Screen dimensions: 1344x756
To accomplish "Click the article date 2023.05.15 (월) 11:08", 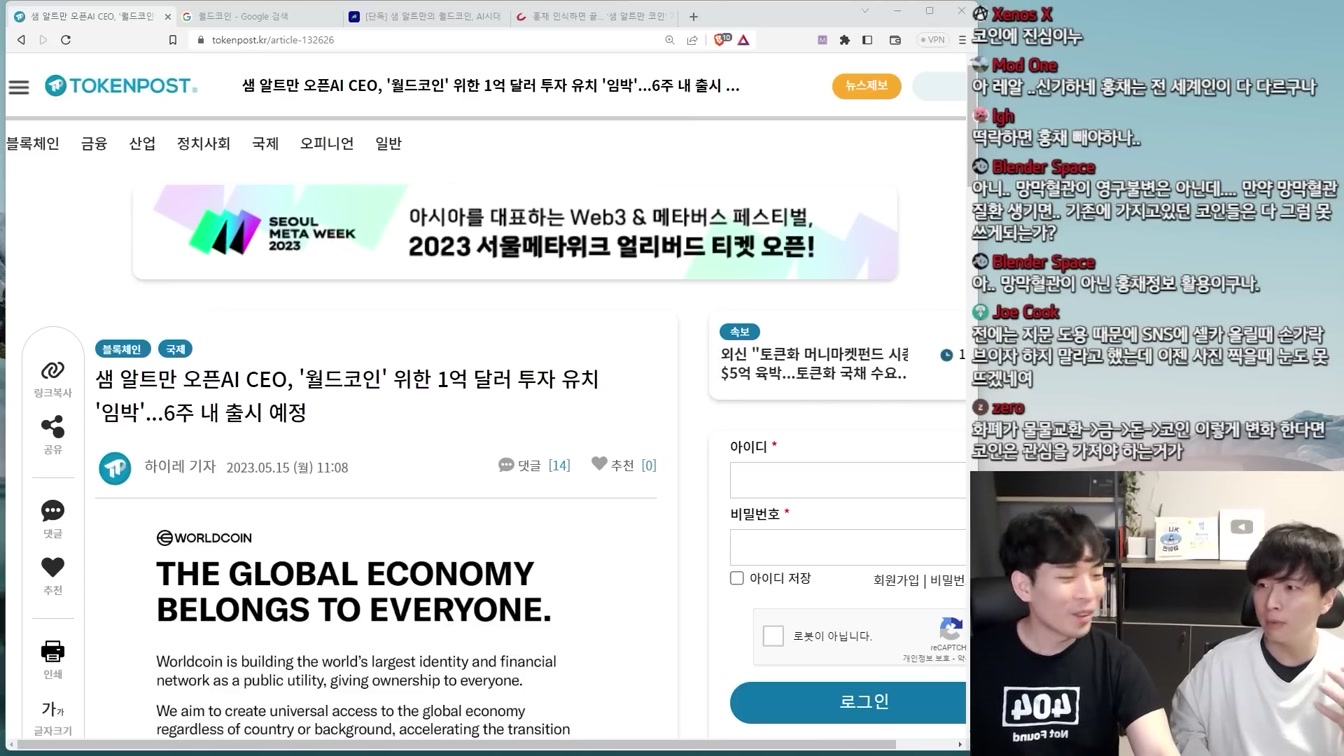I will tap(287, 467).
